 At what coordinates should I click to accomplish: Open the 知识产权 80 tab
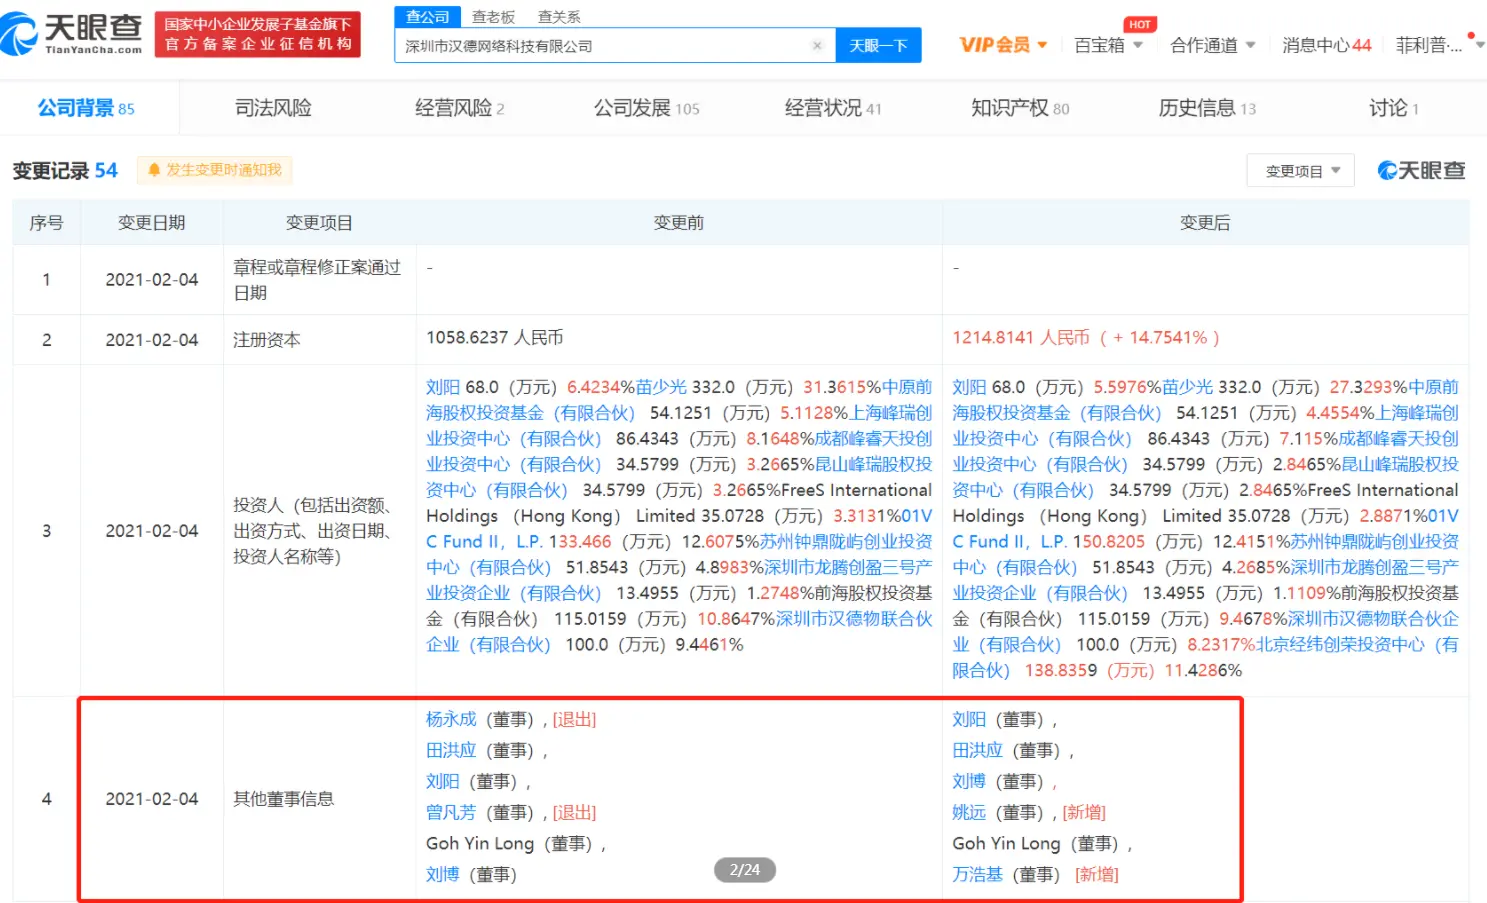(1020, 108)
